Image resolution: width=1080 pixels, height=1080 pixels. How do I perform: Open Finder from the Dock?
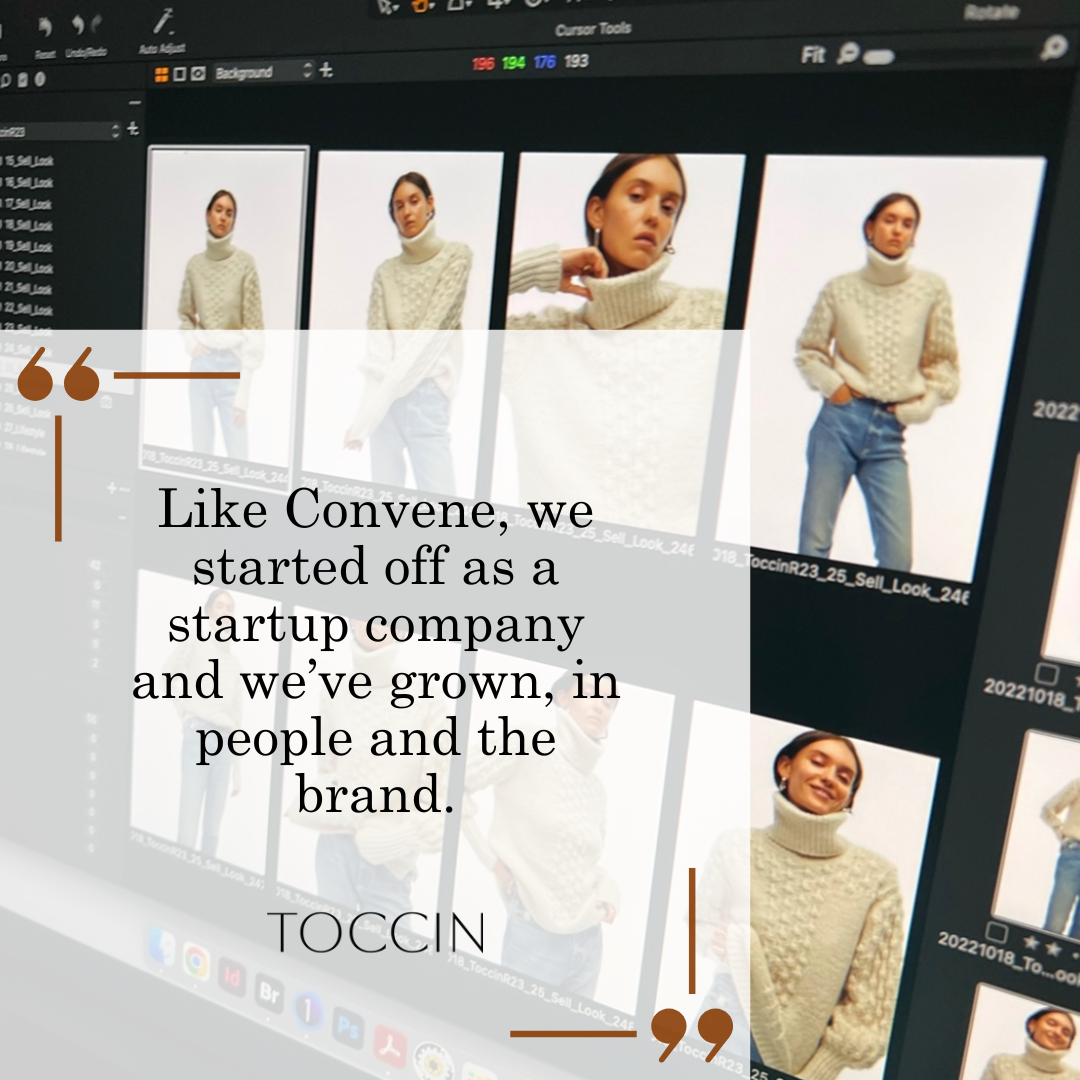point(162,946)
